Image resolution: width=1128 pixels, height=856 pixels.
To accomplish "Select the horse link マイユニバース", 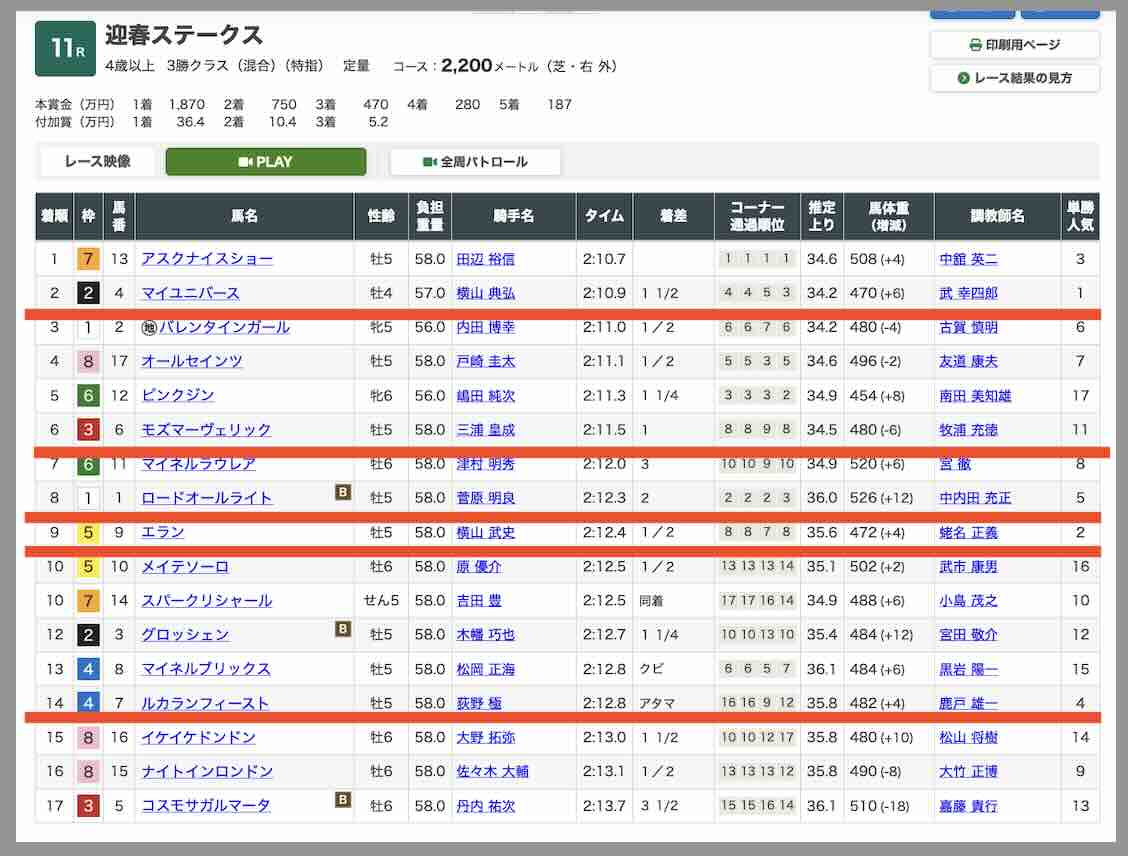I will (x=190, y=293).
